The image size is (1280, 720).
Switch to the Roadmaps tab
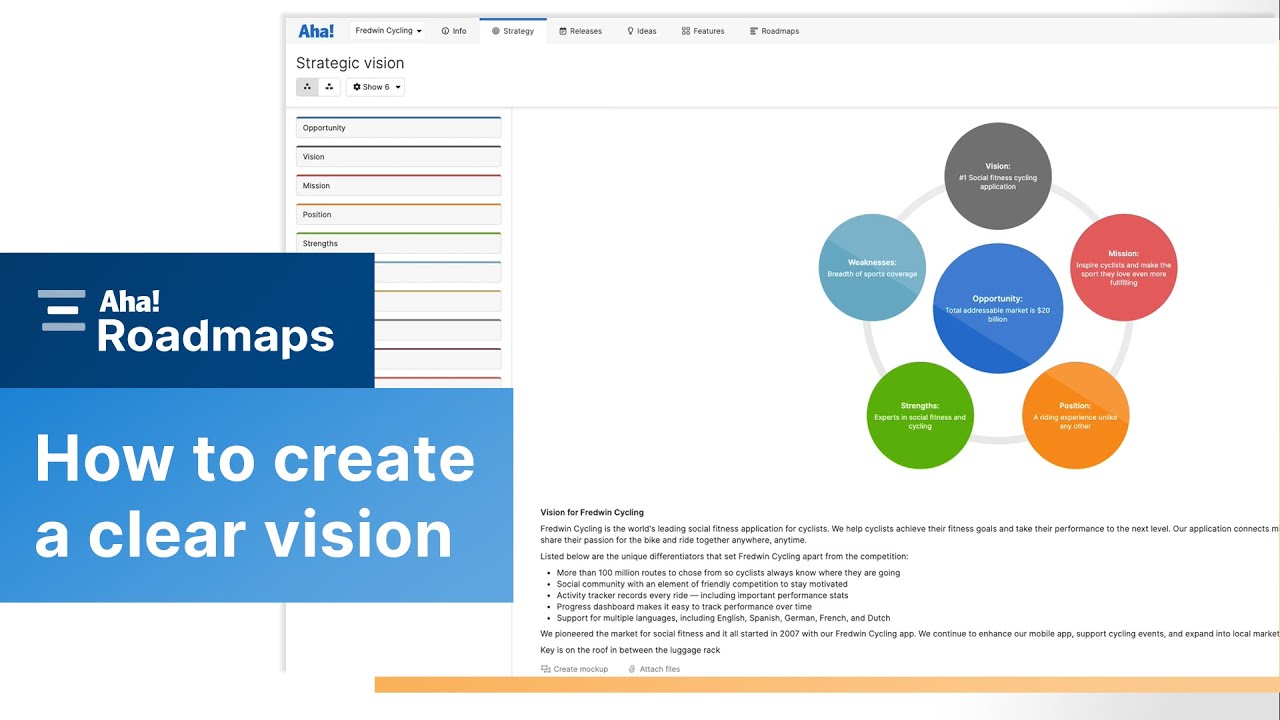(774, 31)
